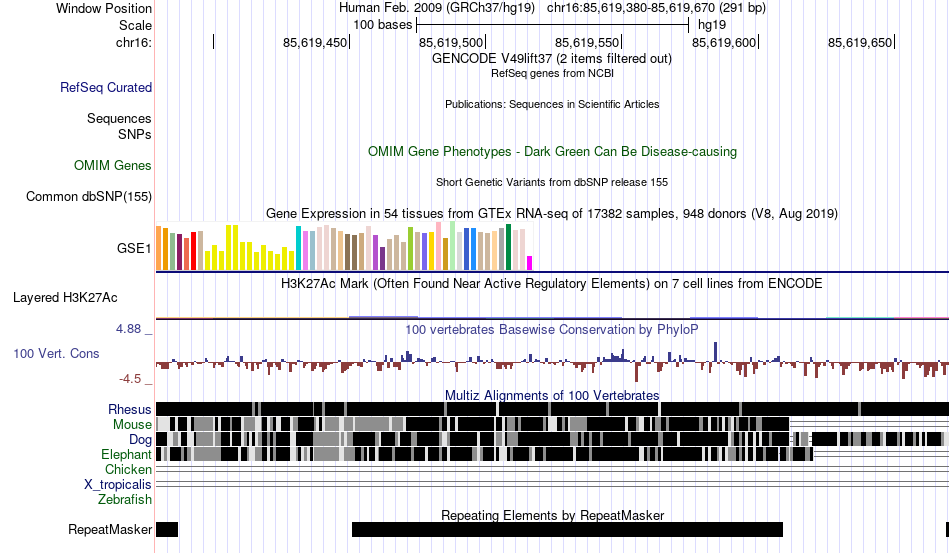Click the Scale track label

pyautogui.click(x=135, y=25)
